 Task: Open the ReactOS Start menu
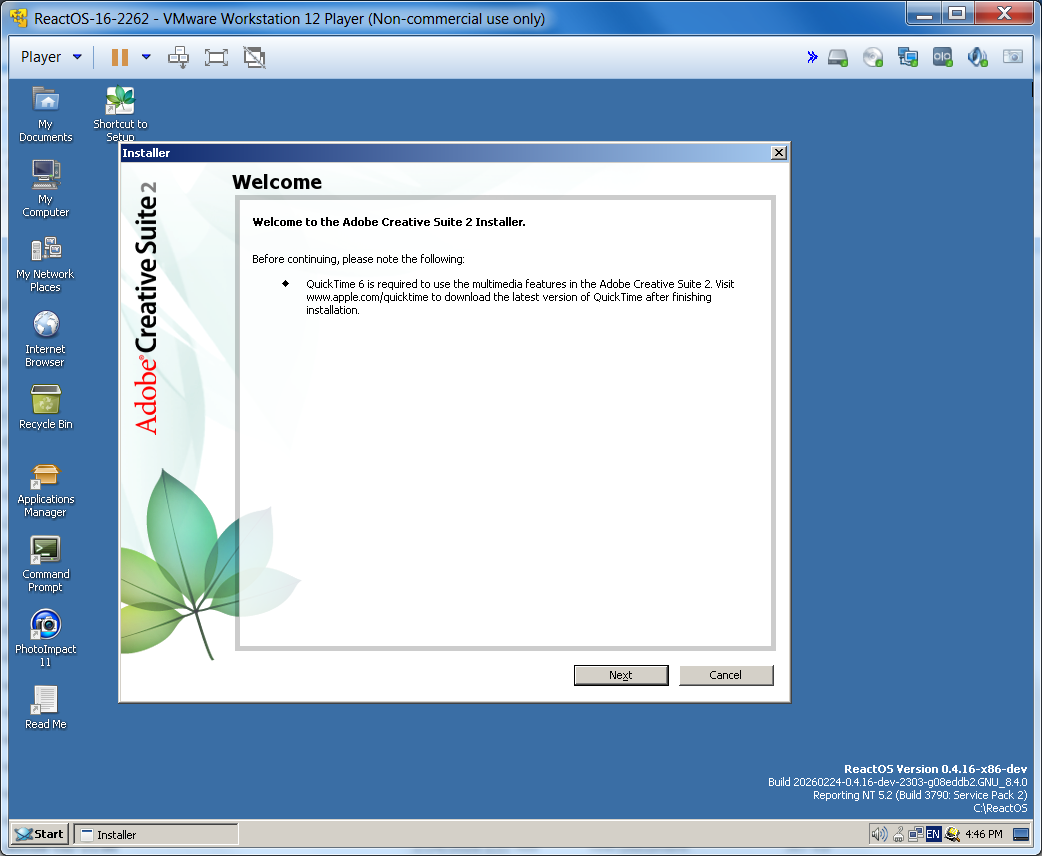pos(40,834)
